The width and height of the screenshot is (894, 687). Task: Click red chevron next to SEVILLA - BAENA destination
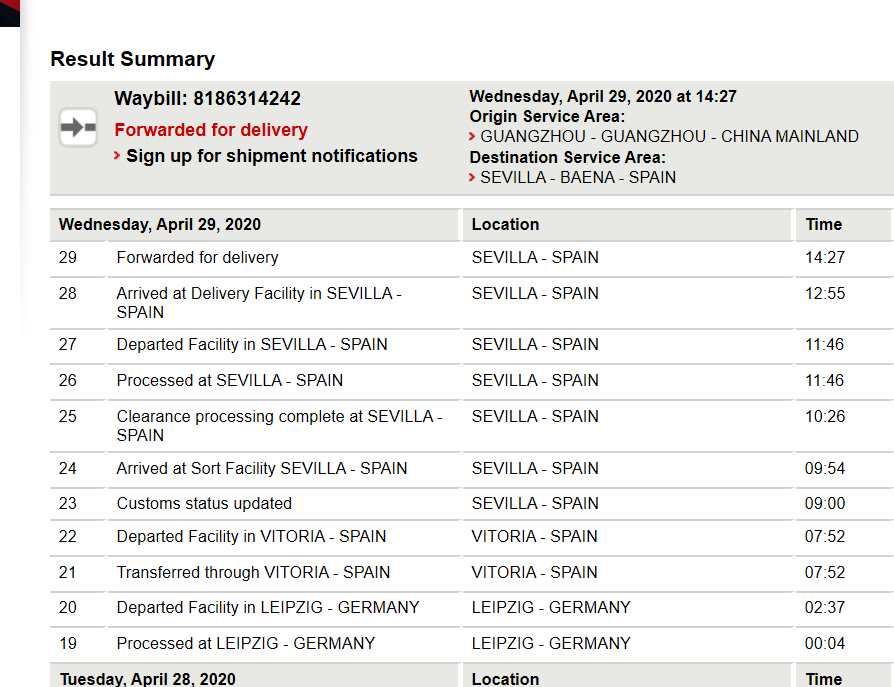pyautogui.click(x=472, y=177)
